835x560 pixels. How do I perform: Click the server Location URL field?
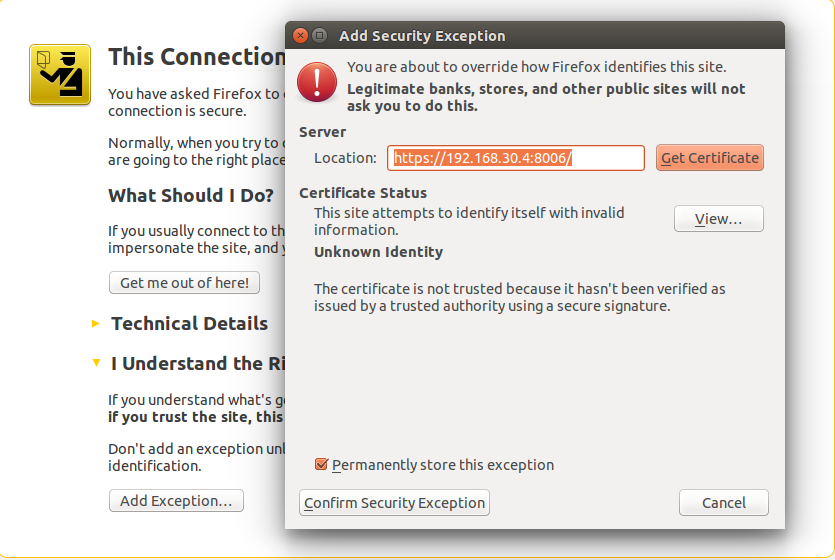tap(515, 158)
